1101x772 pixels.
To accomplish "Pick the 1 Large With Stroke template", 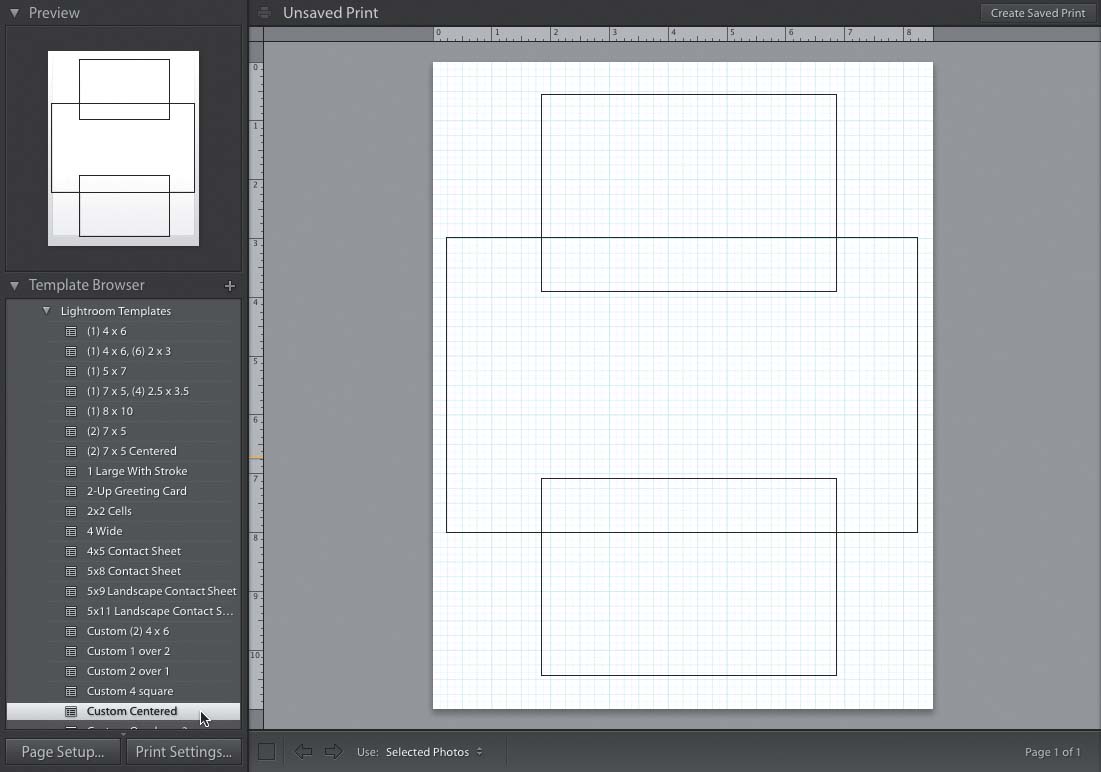I will [x=136, y=471].
